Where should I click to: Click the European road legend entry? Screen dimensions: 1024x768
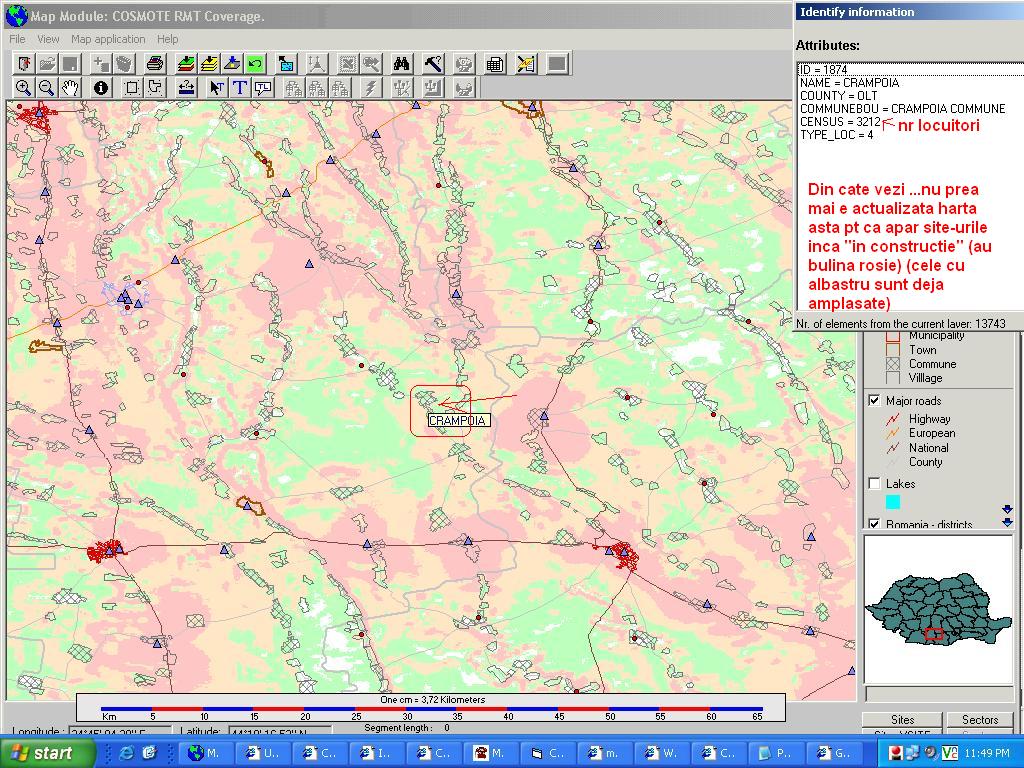tap(931, 433)
